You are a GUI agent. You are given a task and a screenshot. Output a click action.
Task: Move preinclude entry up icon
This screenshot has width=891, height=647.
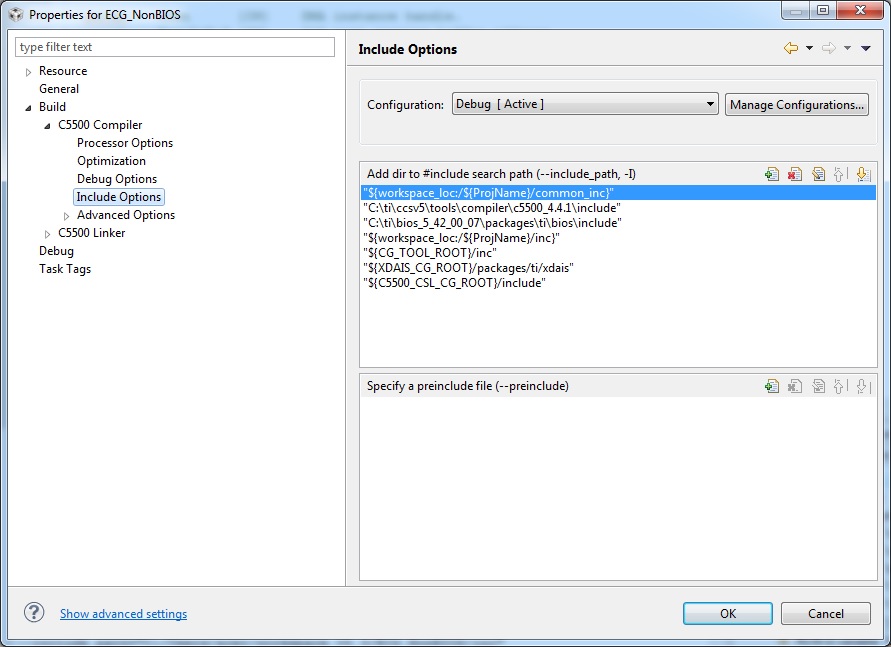839,386
